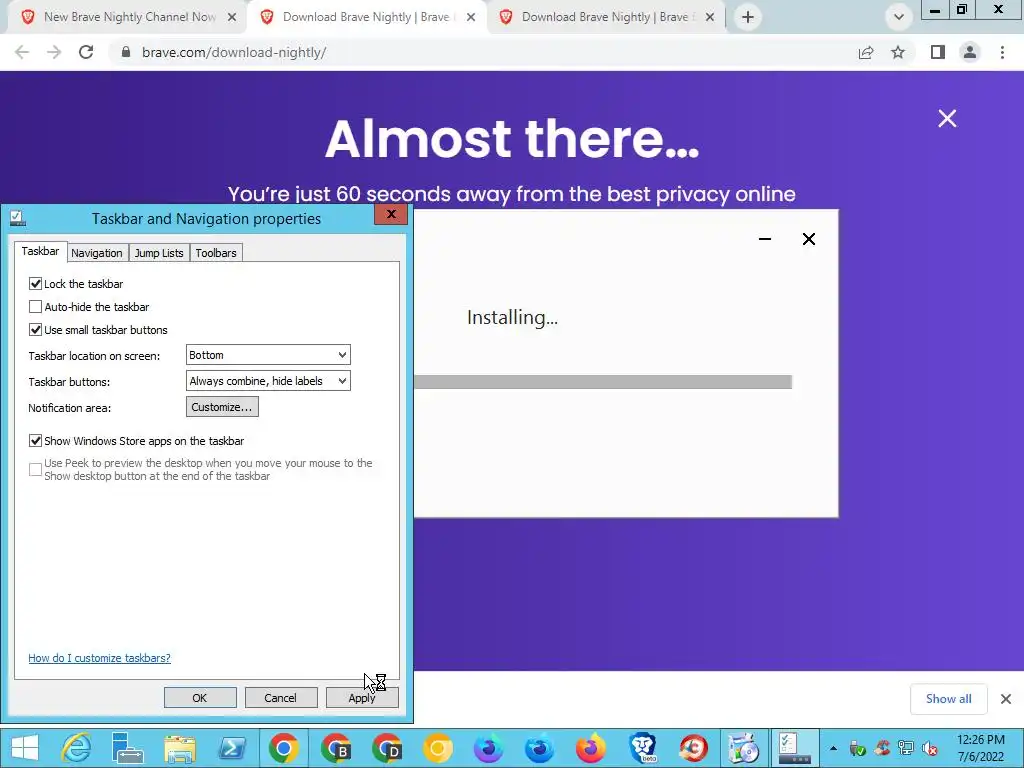Open the tab search dropdown arrow
The height and width of the screenshot is (768, 1024).
899,17
